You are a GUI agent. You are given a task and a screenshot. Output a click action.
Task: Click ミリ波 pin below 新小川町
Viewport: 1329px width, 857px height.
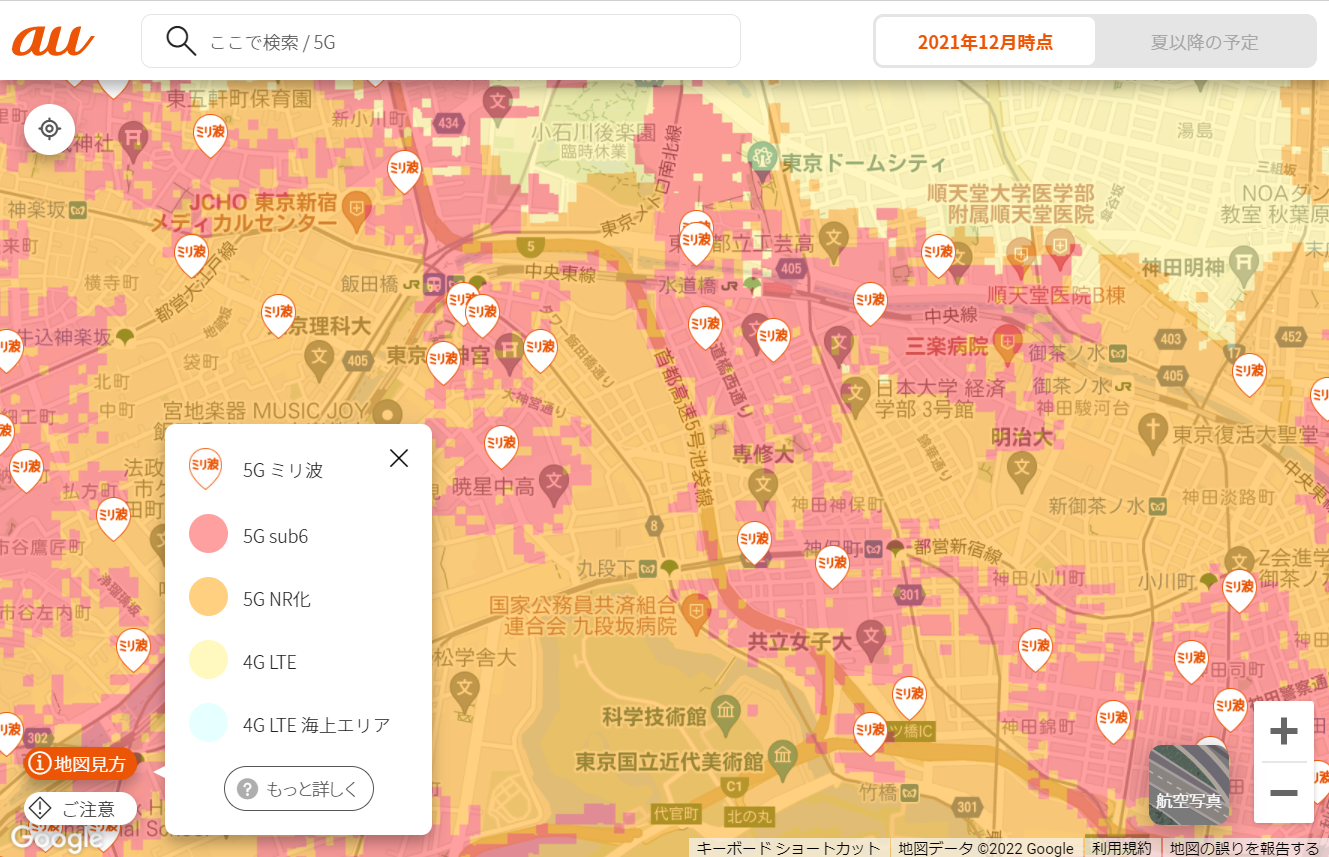tap(404, 171)
